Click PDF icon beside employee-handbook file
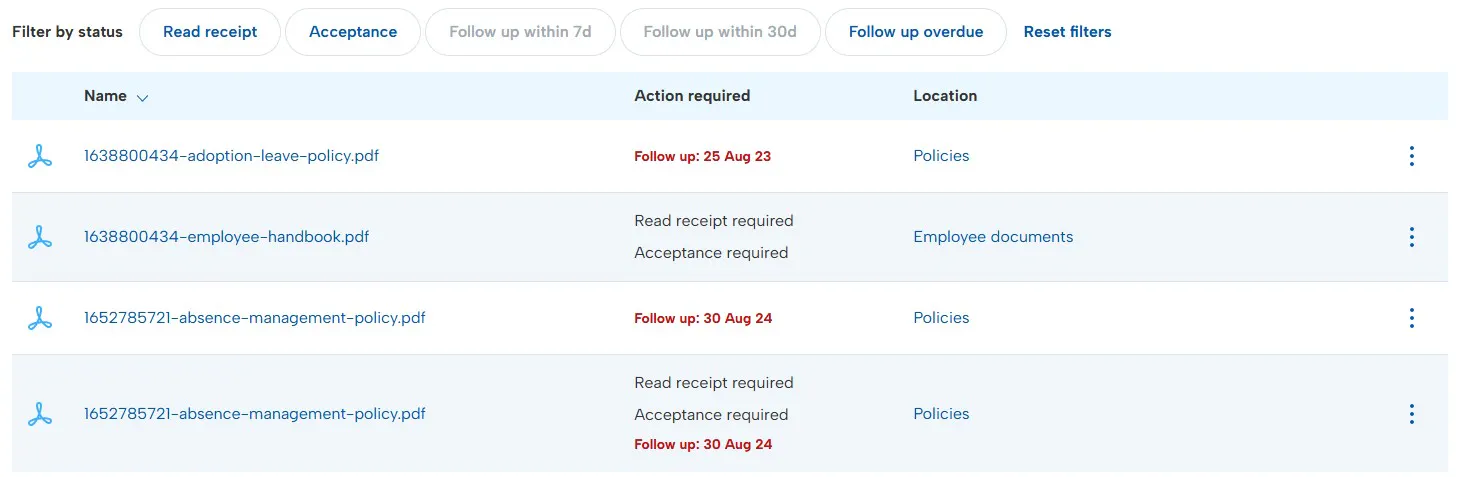 pyautogui.click(x=39, y=237)
